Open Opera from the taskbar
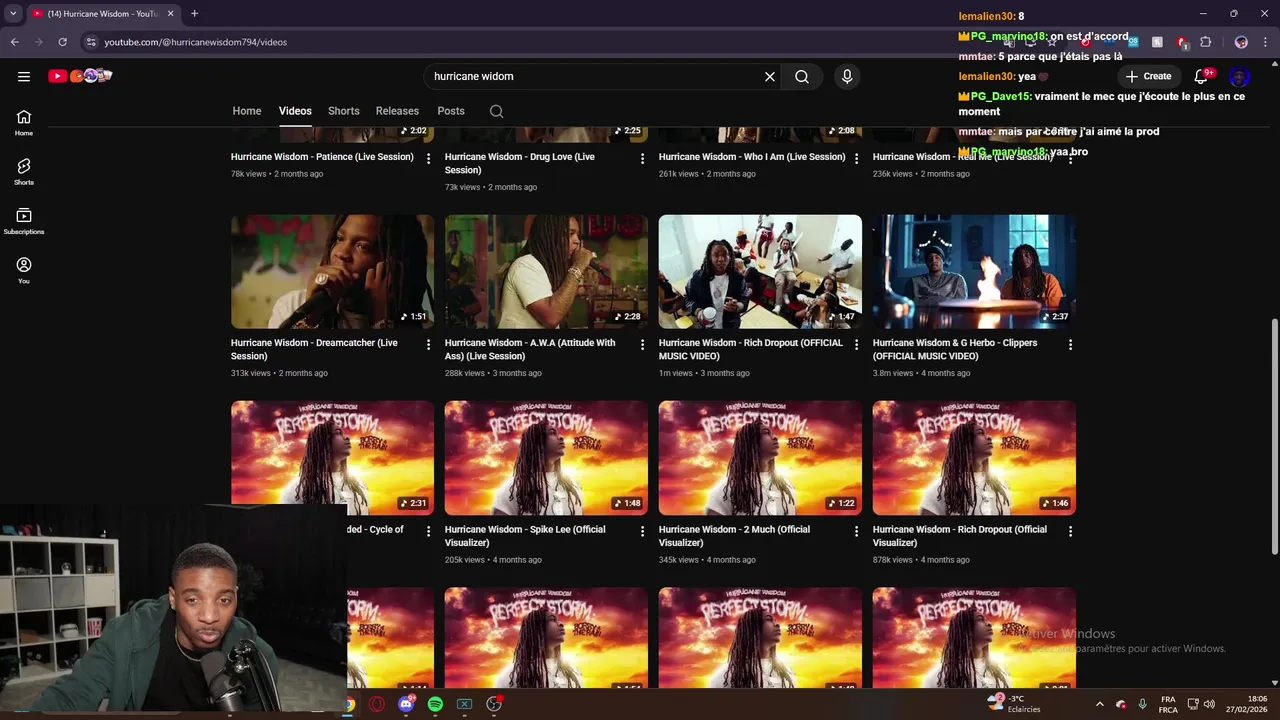The height and width of the screenshot is (720, 1280). pos(377,704)
